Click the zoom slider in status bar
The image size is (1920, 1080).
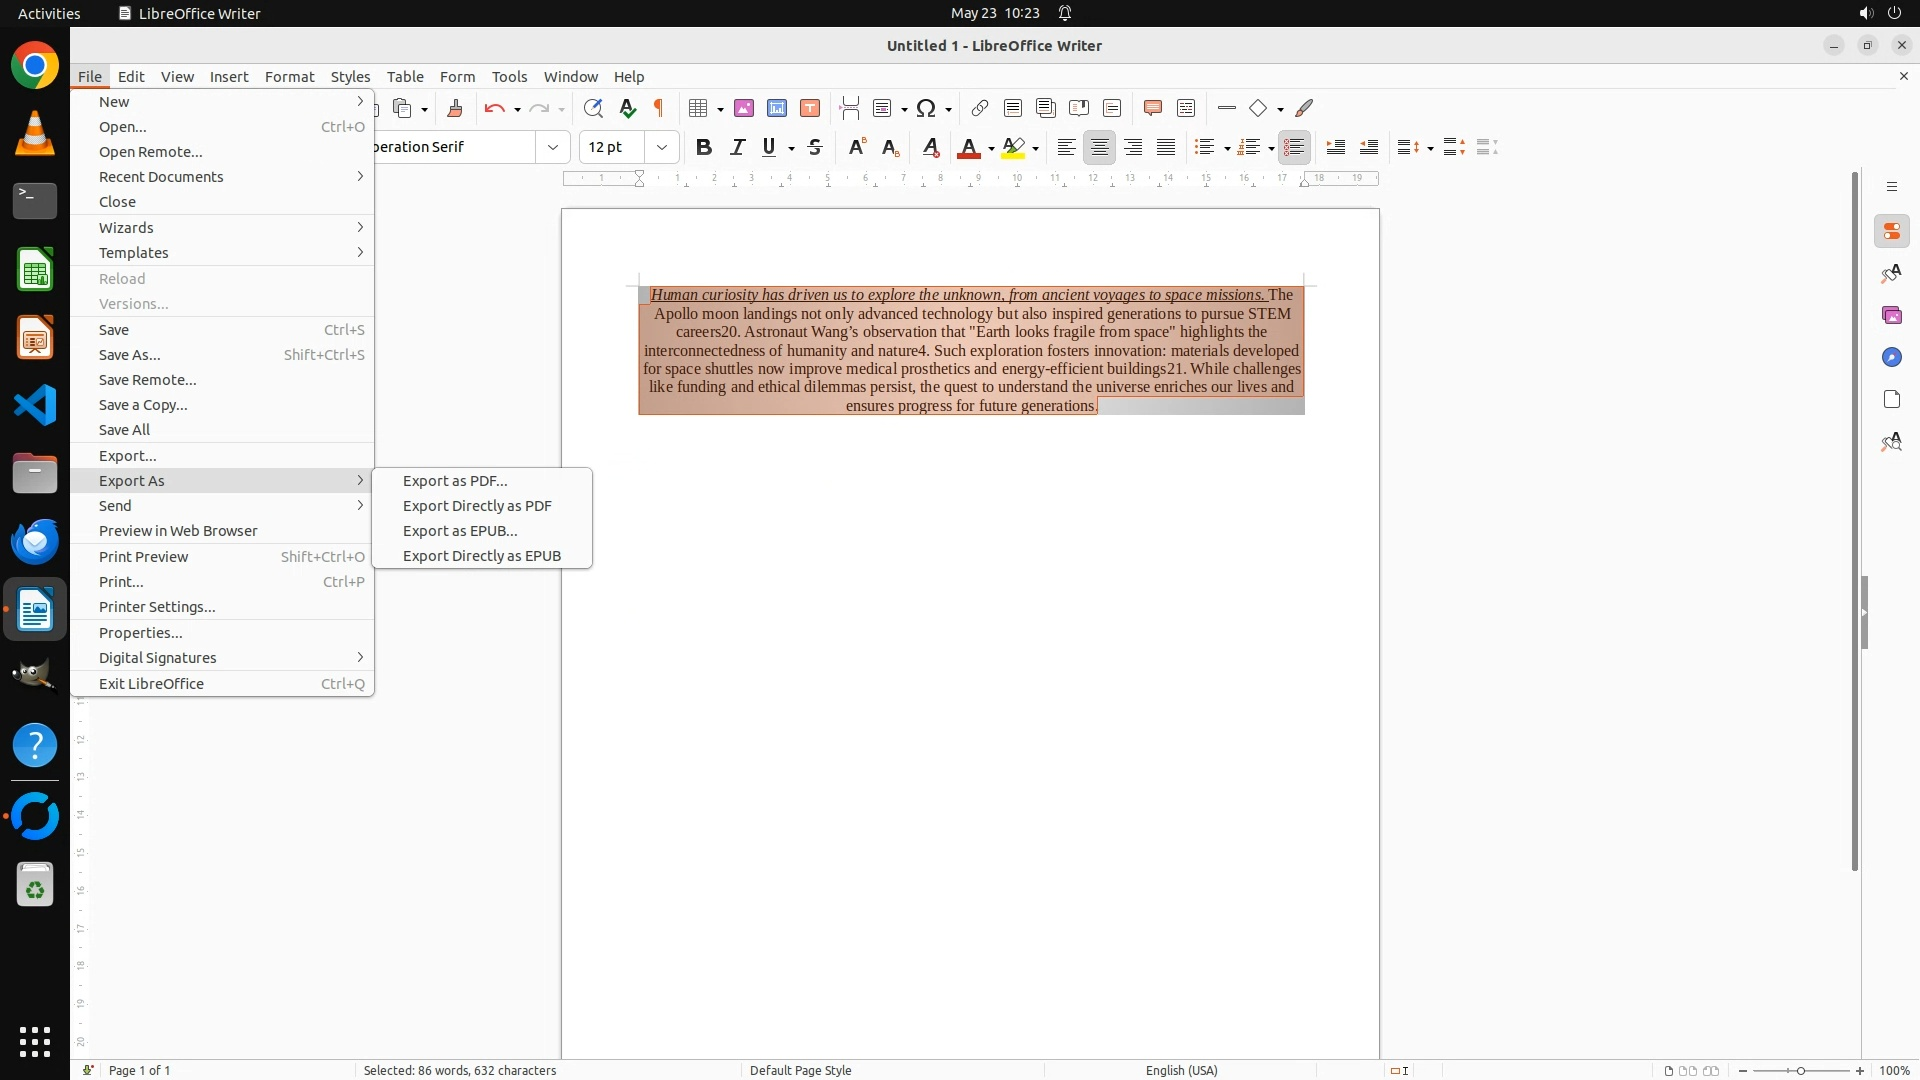[x=1800, y=1070]
